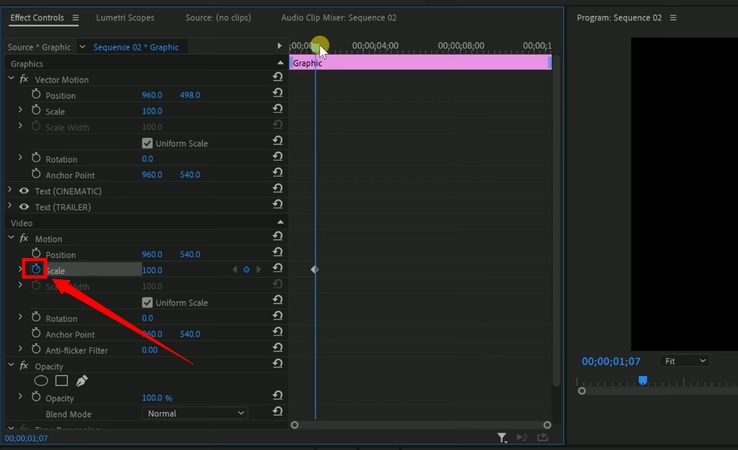Uncheck Uniform Scale under Motion

coord(148,303)
